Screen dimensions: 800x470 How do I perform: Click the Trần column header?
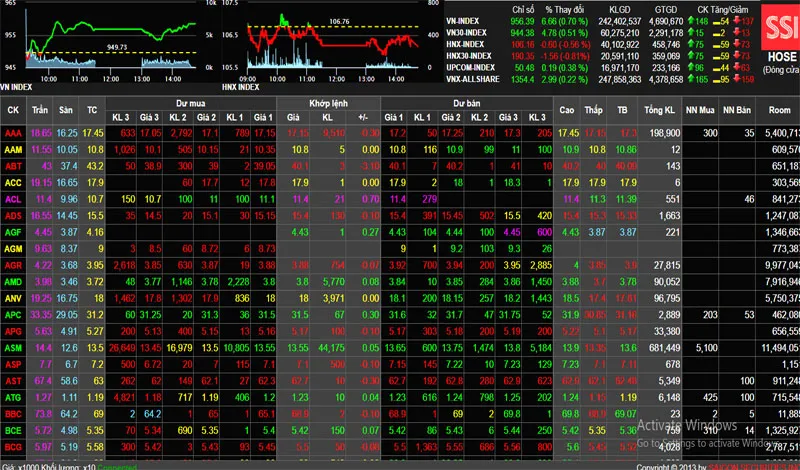[40, 110]
